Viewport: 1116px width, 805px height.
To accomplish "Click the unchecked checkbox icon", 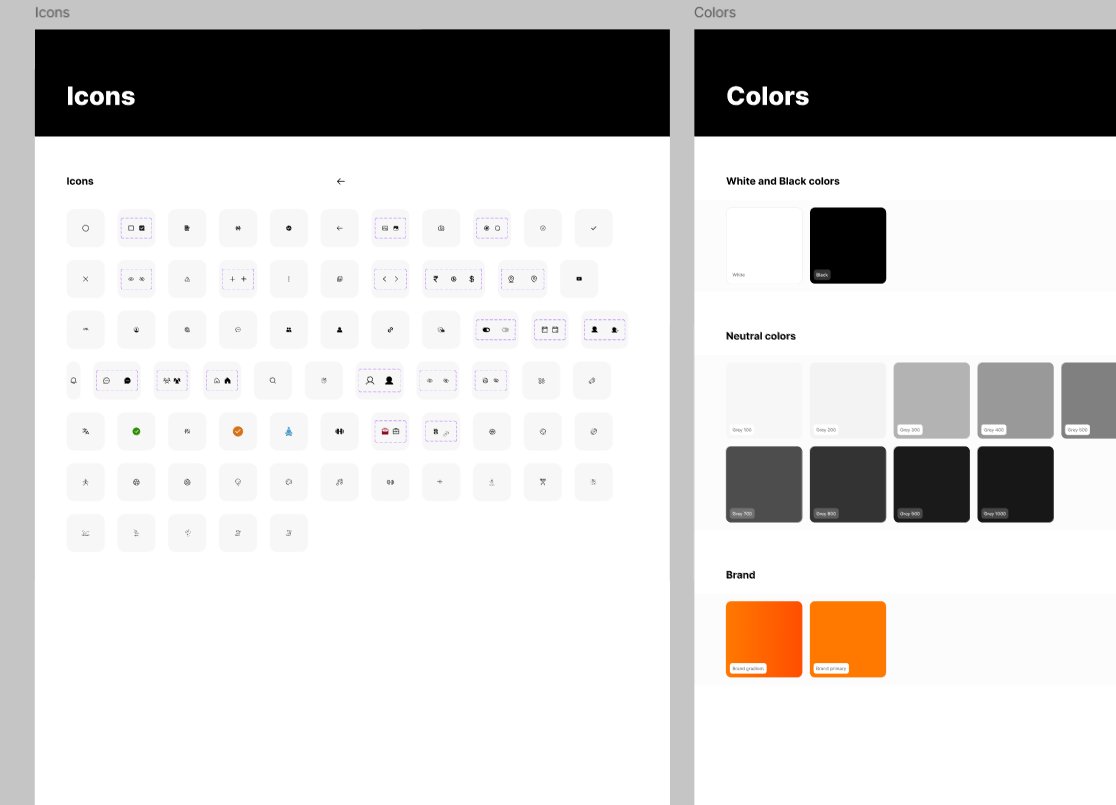I will click(x=131, y=228).
